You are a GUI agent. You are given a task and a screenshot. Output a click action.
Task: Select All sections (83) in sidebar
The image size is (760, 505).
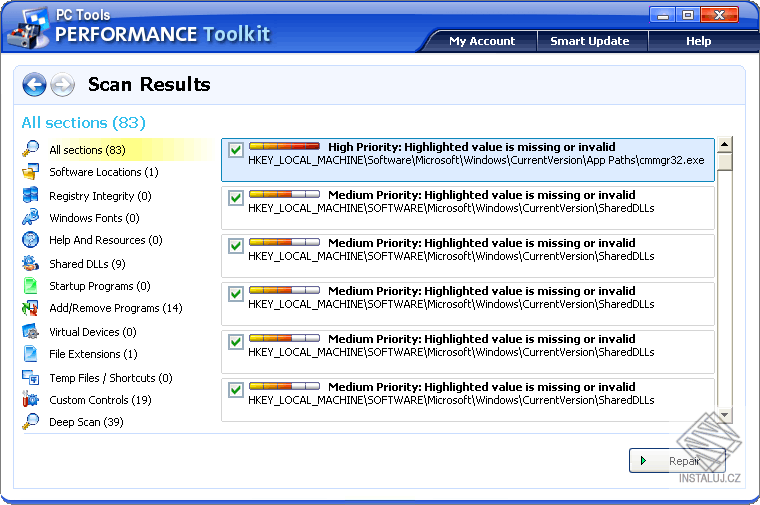(87, 150)
